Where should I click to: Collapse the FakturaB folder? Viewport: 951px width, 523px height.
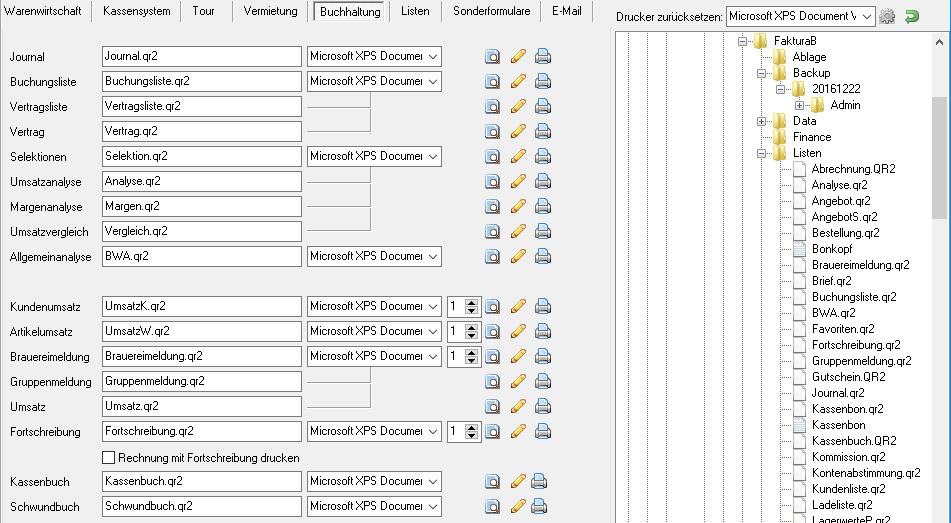pos(742,41)
